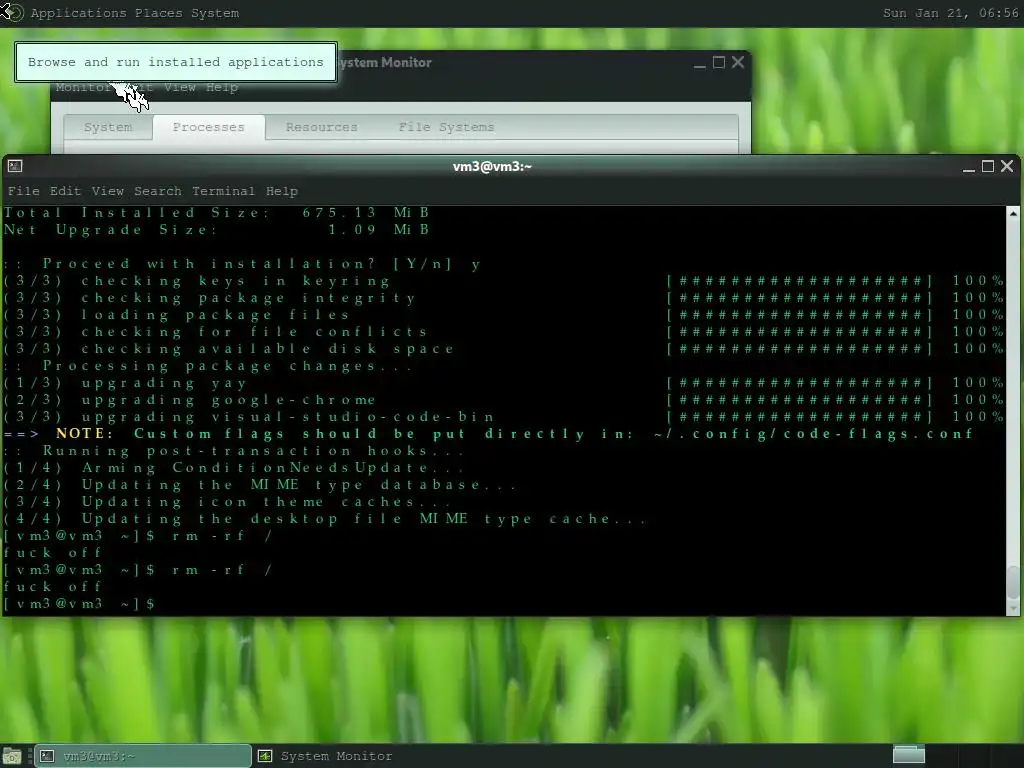
Task: Open the terminal View menu
Action: pyautogui.click(x=108, y=191)
